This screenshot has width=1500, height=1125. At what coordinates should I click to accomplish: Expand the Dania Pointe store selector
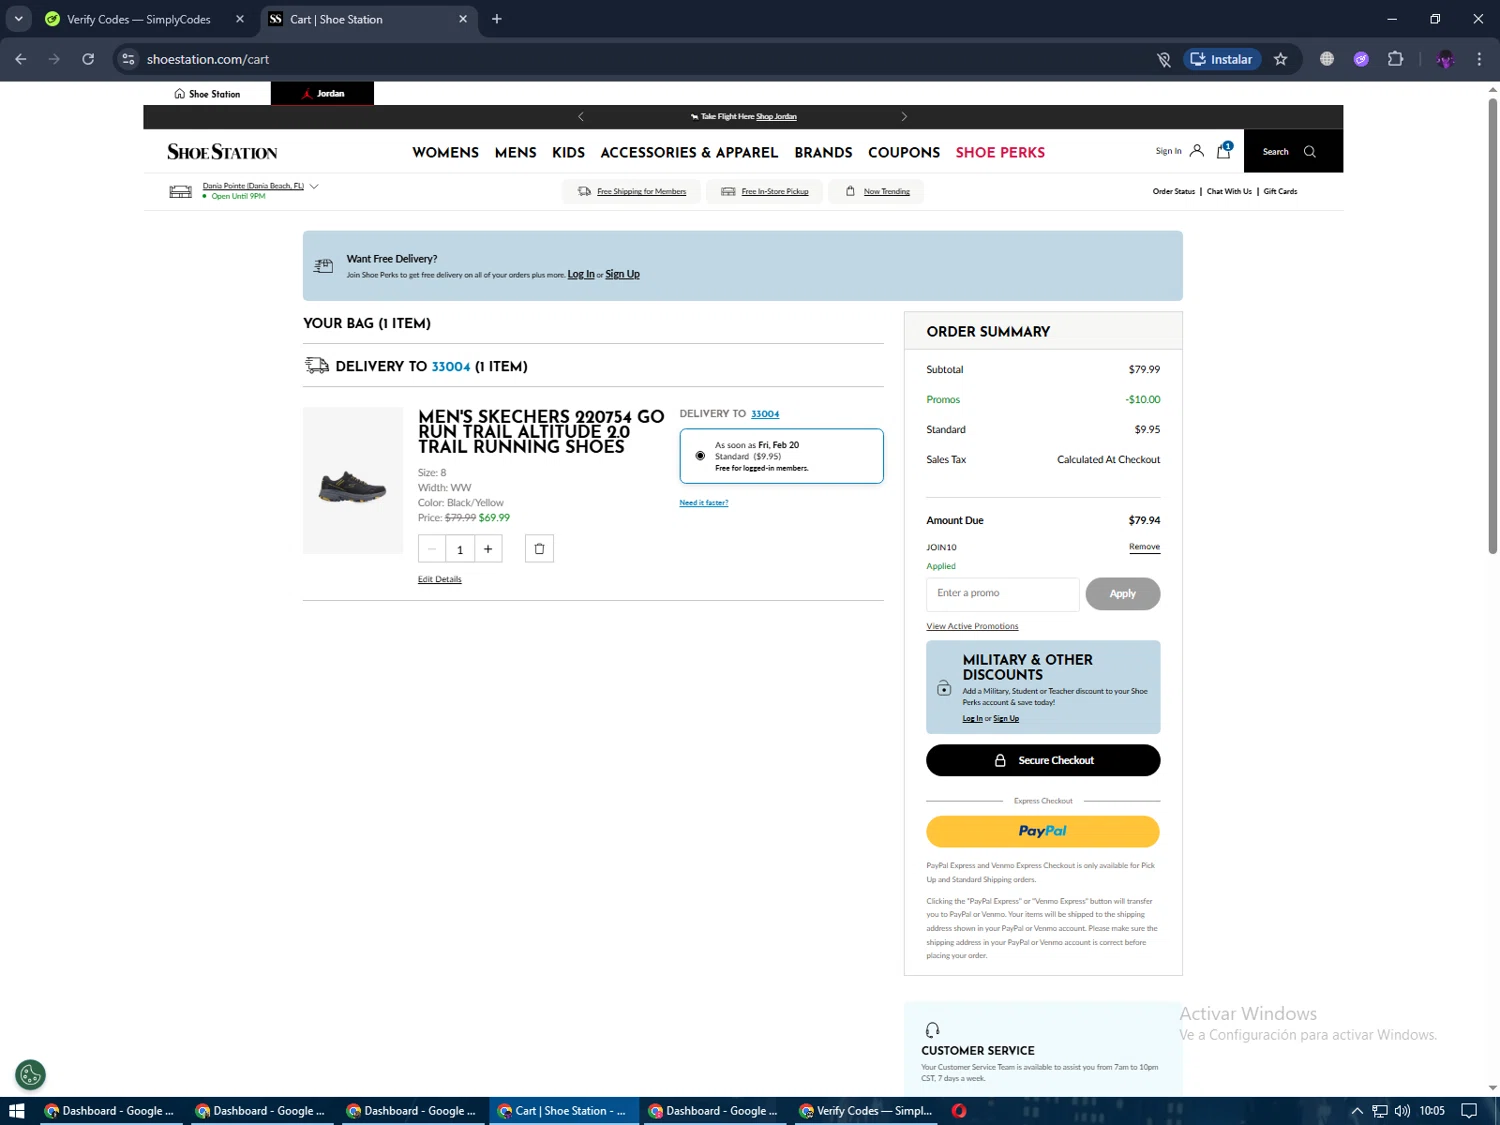click(x=314, y=186)
